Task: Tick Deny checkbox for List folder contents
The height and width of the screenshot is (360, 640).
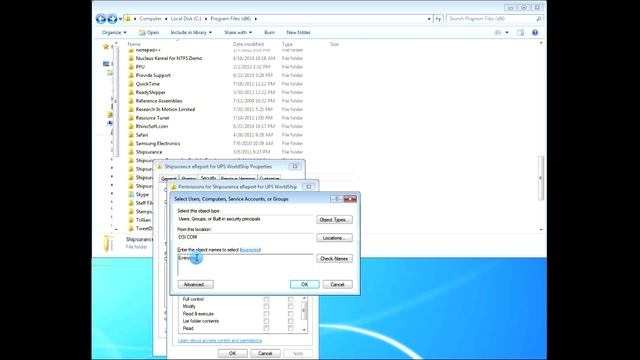Action: coord(291,321)
